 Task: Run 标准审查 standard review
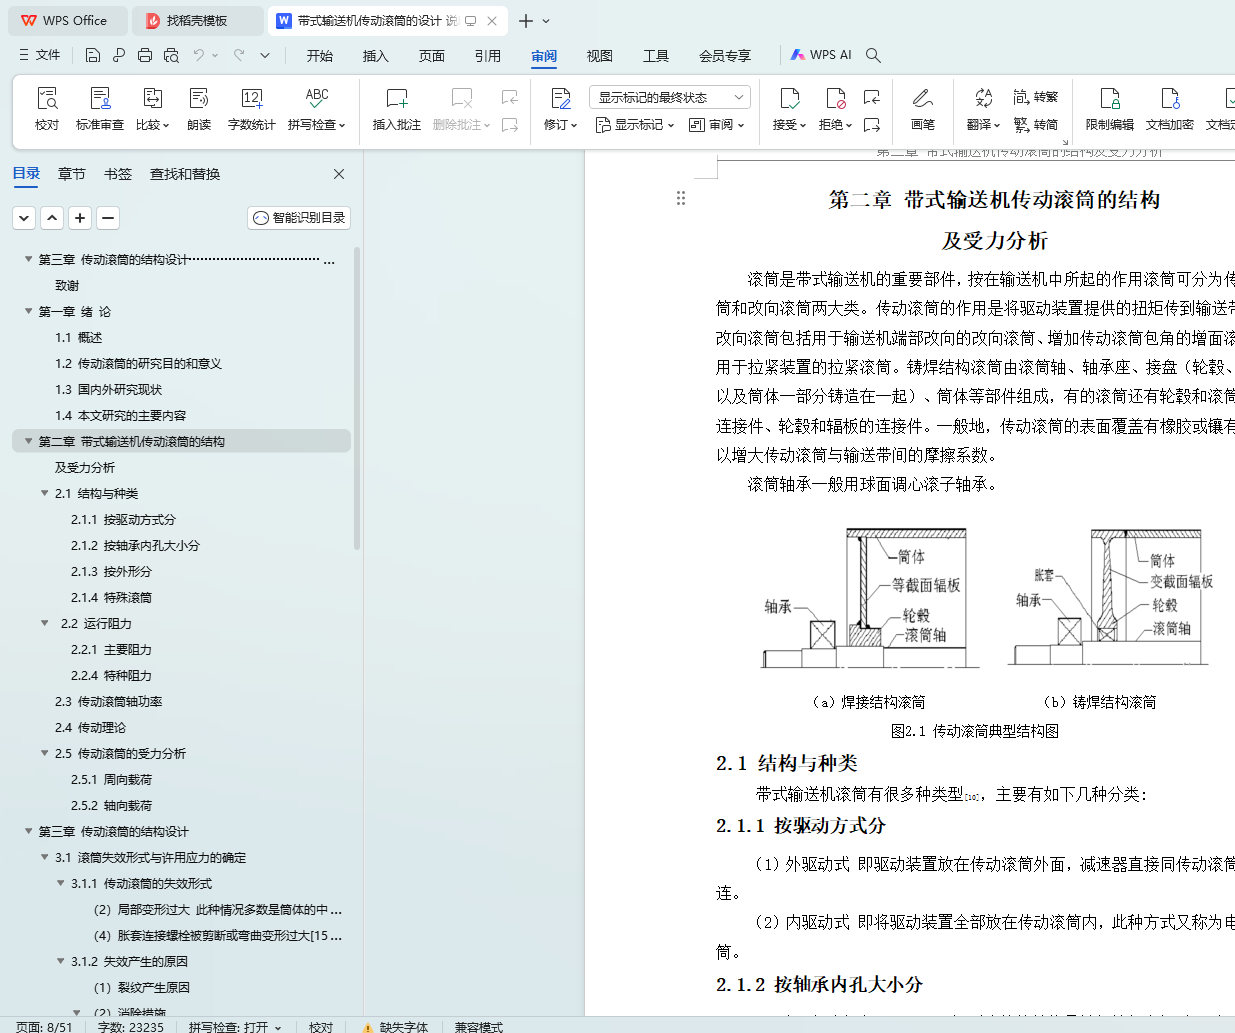[x=100, y=108]
